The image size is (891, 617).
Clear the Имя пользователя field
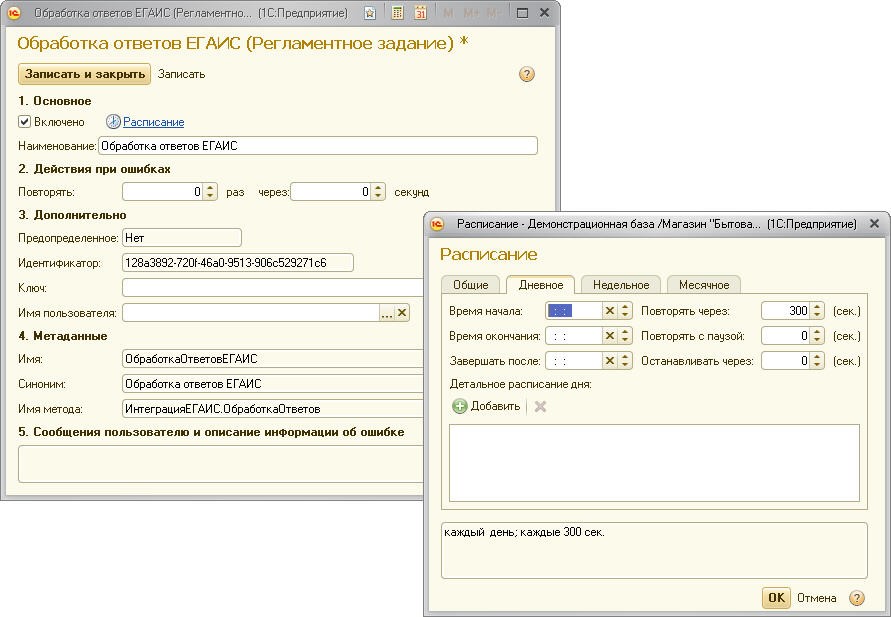[402, 312]
